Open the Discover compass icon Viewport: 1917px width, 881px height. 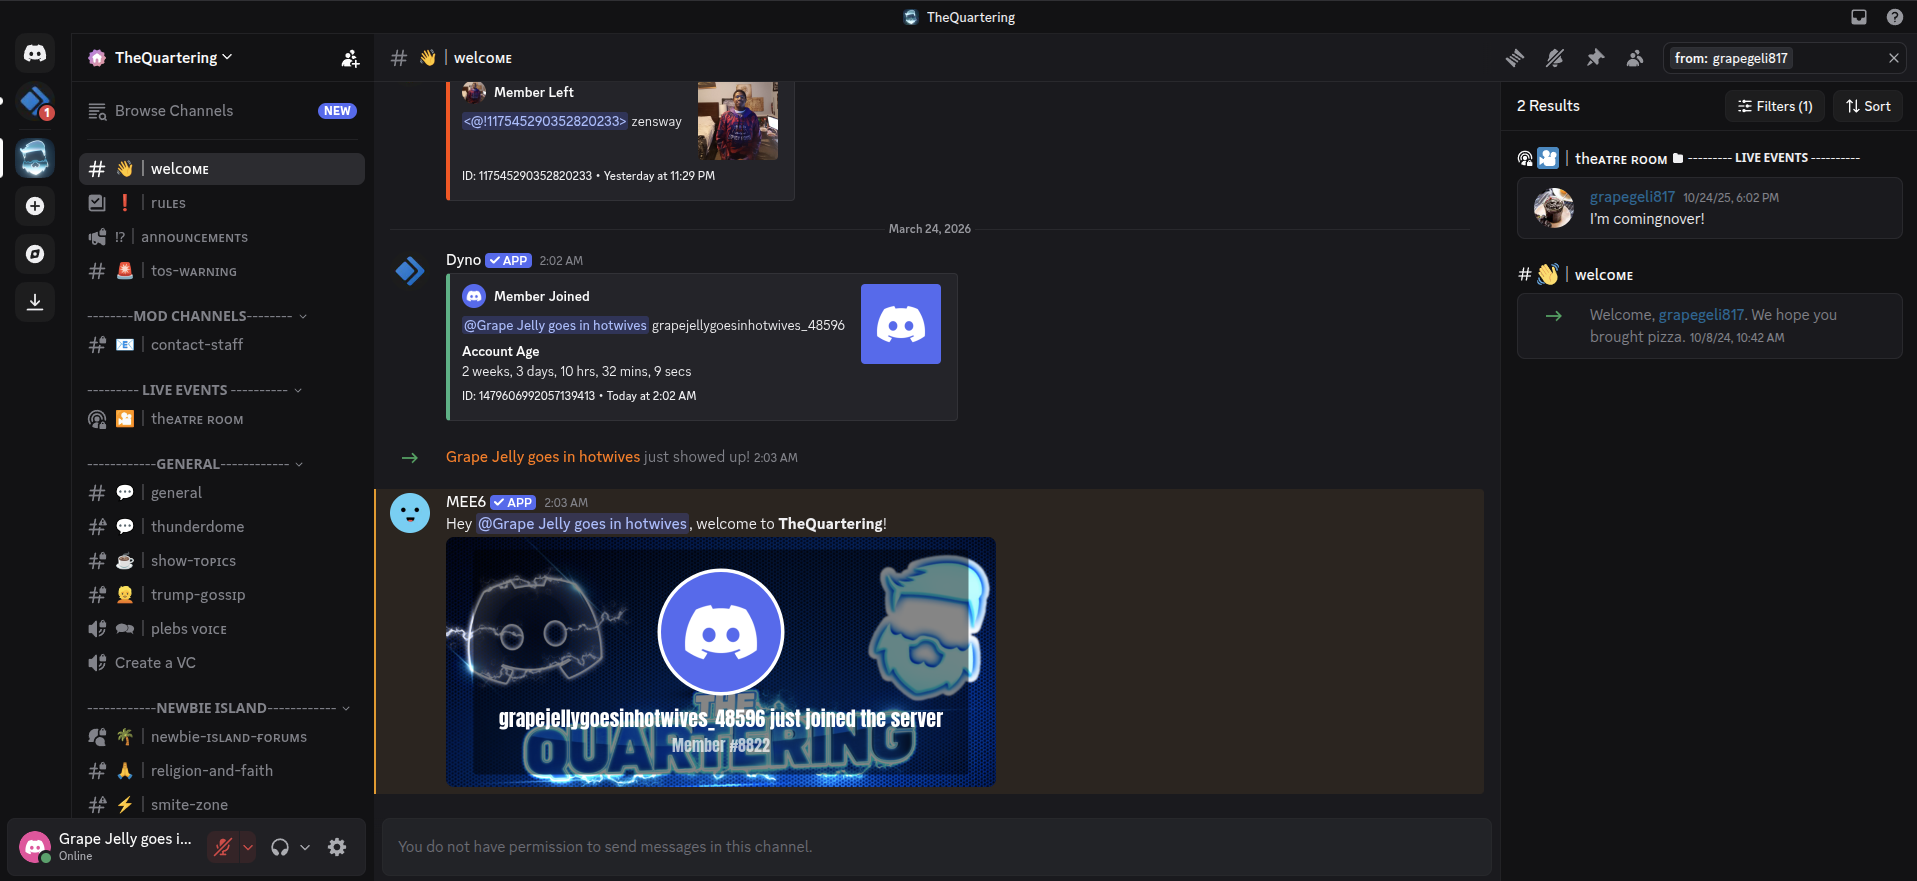(x=35, y=254)
